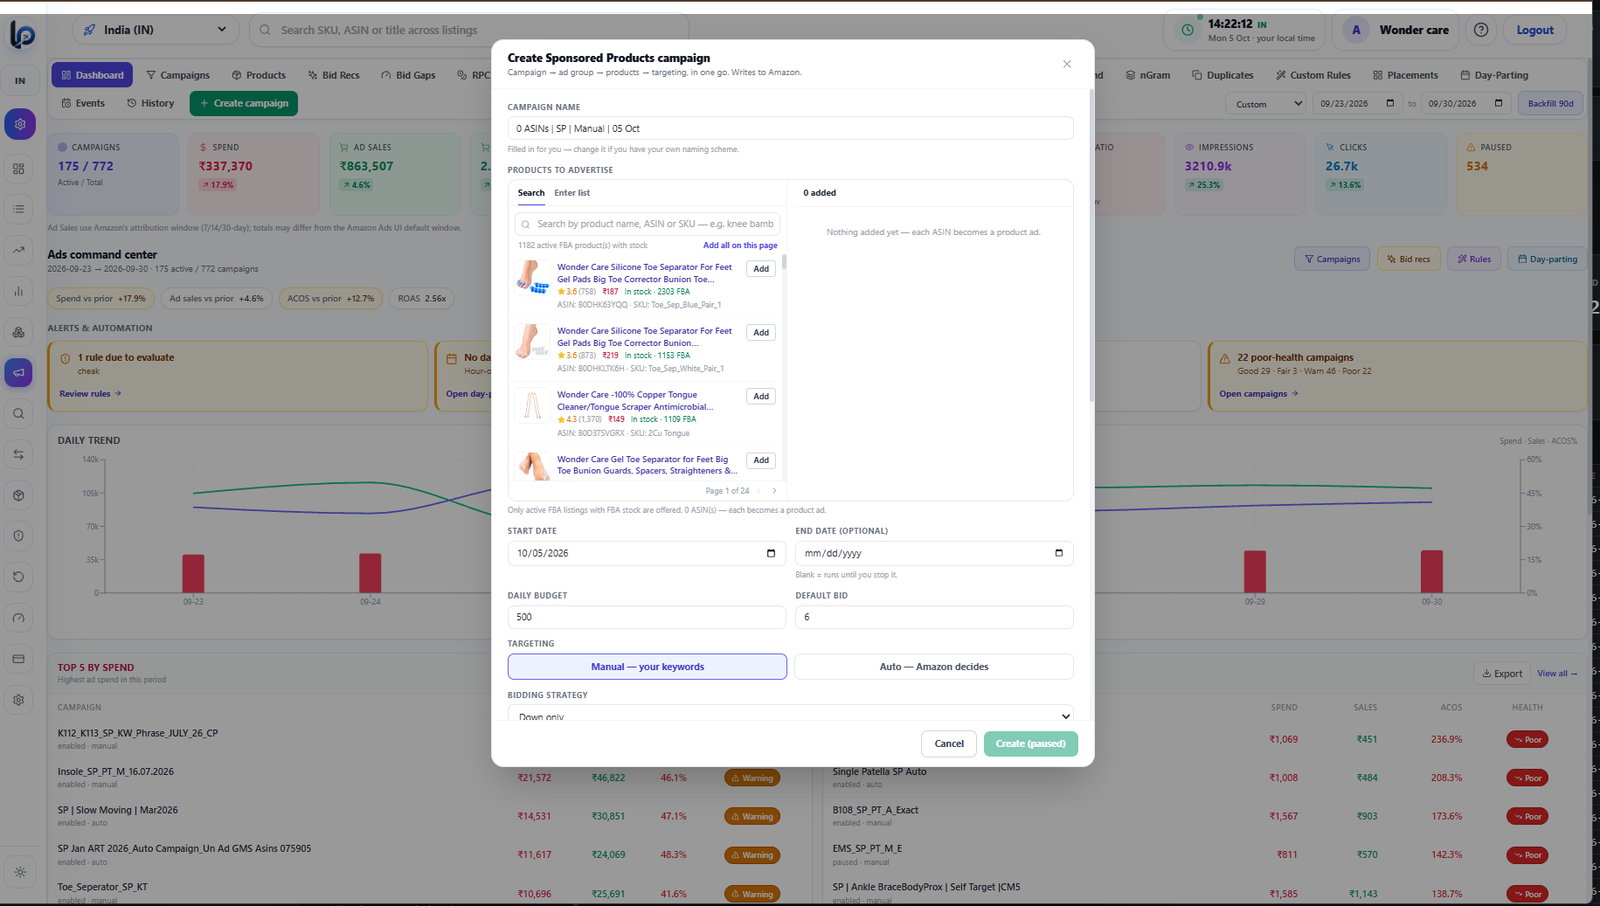The image size is (1600, 906).
Task: Click the Create (paused) button
Action: click(1031, 744)
